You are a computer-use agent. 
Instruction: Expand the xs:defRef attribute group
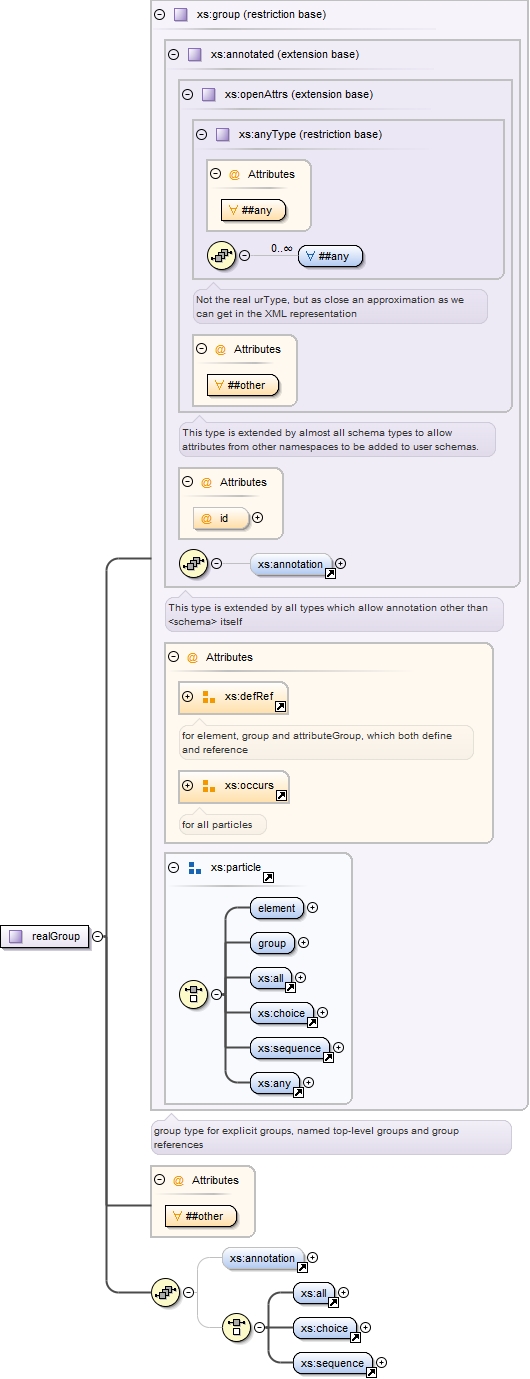tap(187, 696)
